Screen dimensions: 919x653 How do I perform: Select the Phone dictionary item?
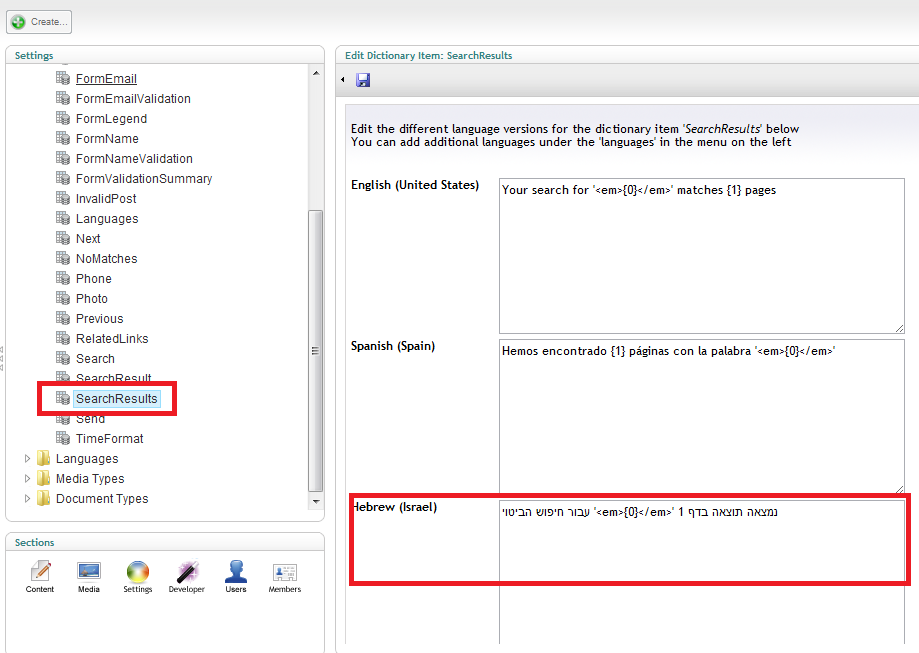coord(94,278)
